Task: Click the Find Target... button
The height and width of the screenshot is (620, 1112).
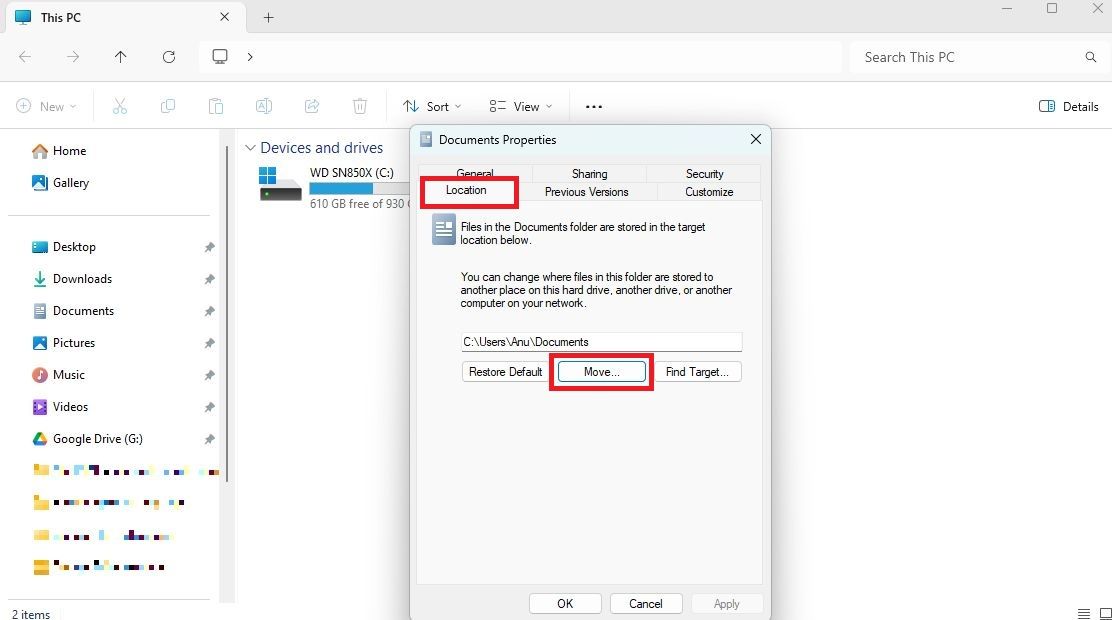Action: tap(697, 372)
